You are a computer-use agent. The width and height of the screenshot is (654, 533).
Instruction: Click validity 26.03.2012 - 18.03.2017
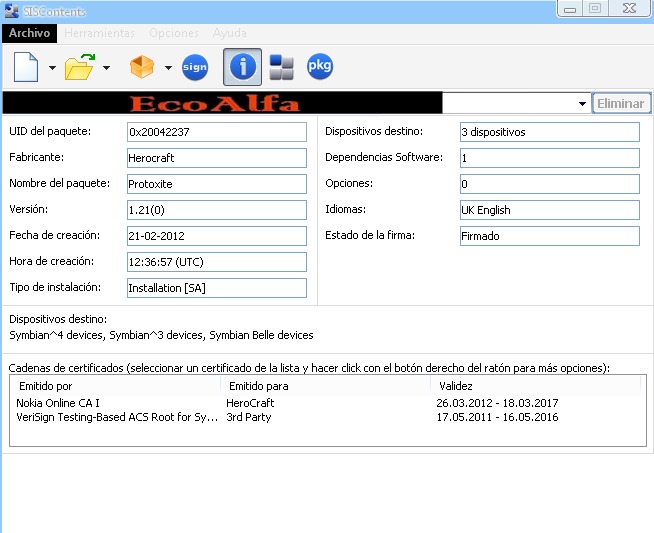pos(497,403)
